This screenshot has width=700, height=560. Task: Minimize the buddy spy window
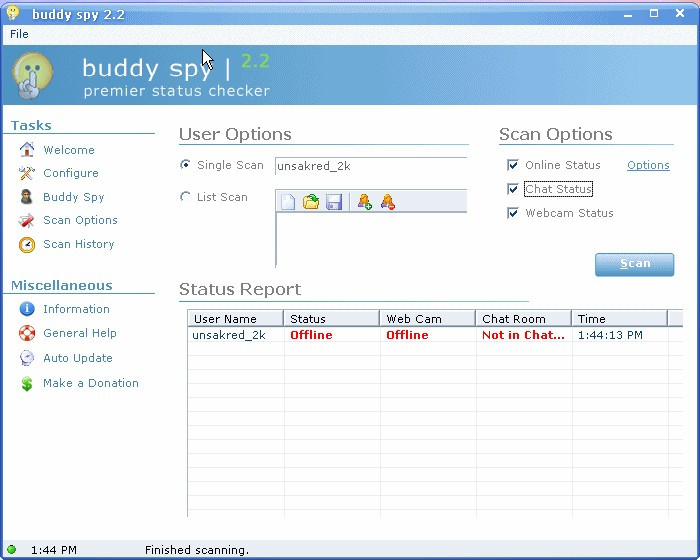tap(628, 14)
